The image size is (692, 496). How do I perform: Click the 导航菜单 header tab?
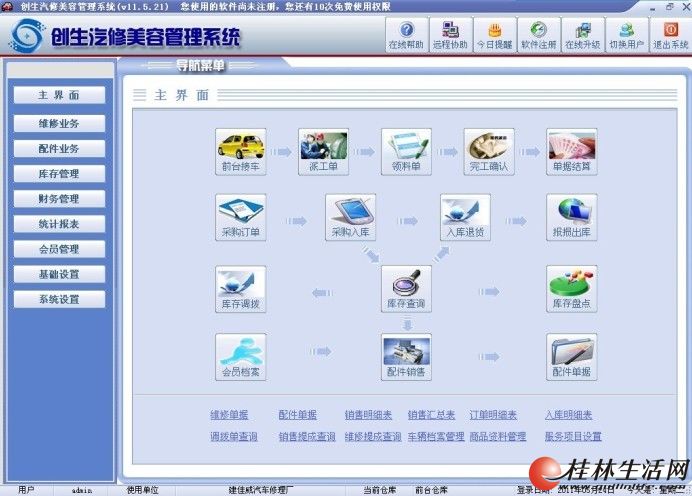pos(200,66)
